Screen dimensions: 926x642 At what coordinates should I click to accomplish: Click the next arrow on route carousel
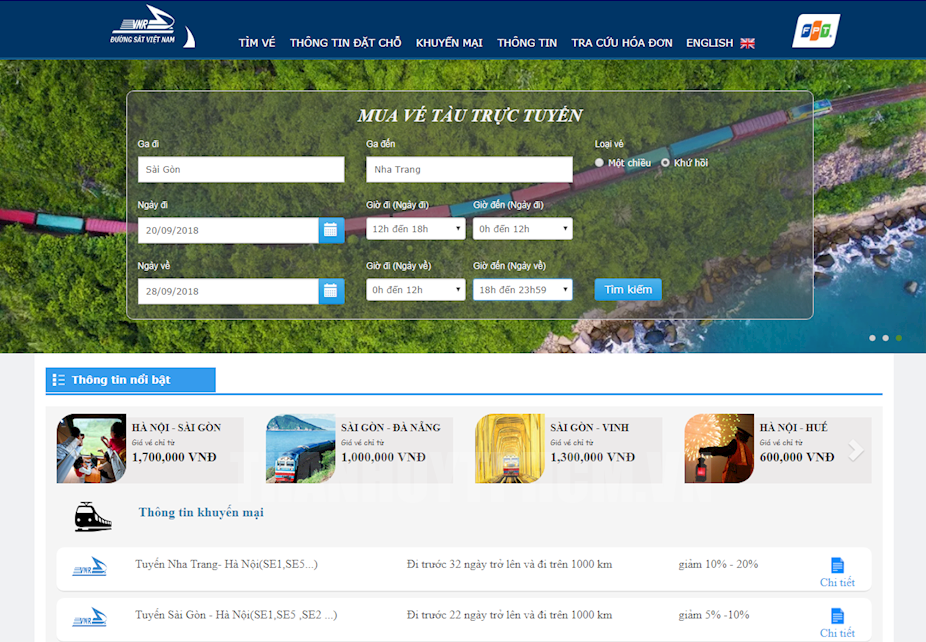click(856, 451)
